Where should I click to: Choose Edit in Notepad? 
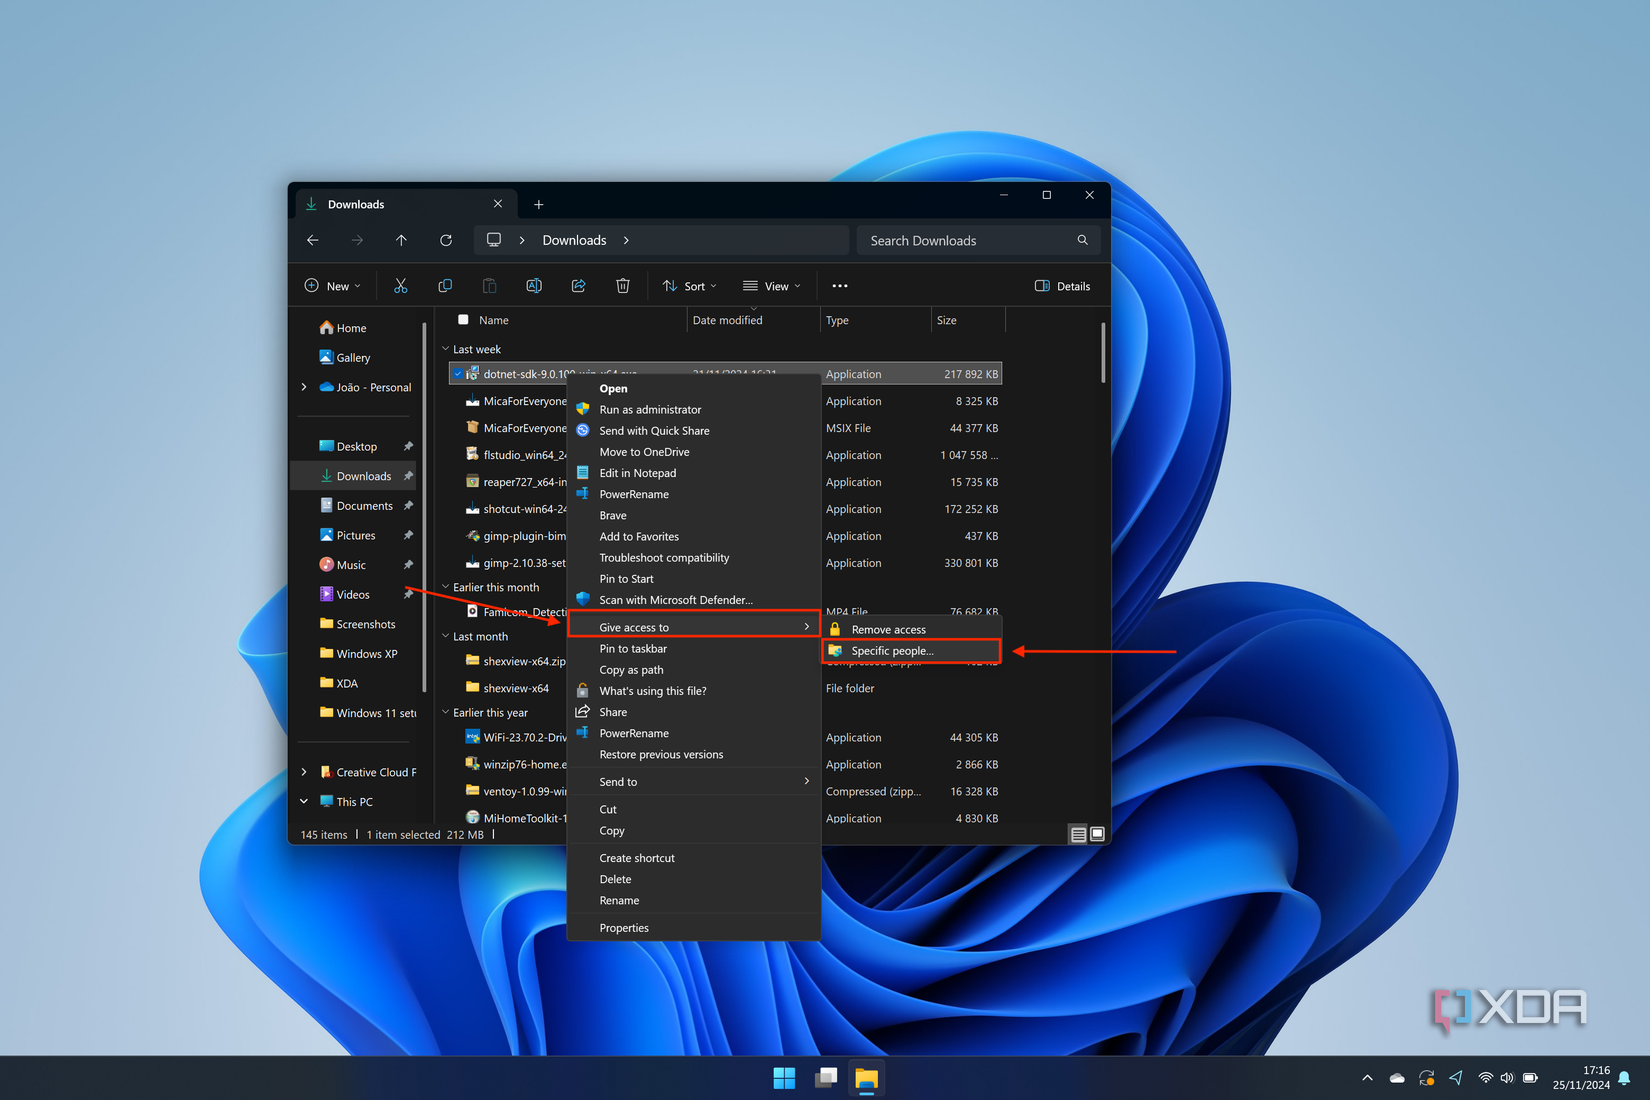point(694,473)
